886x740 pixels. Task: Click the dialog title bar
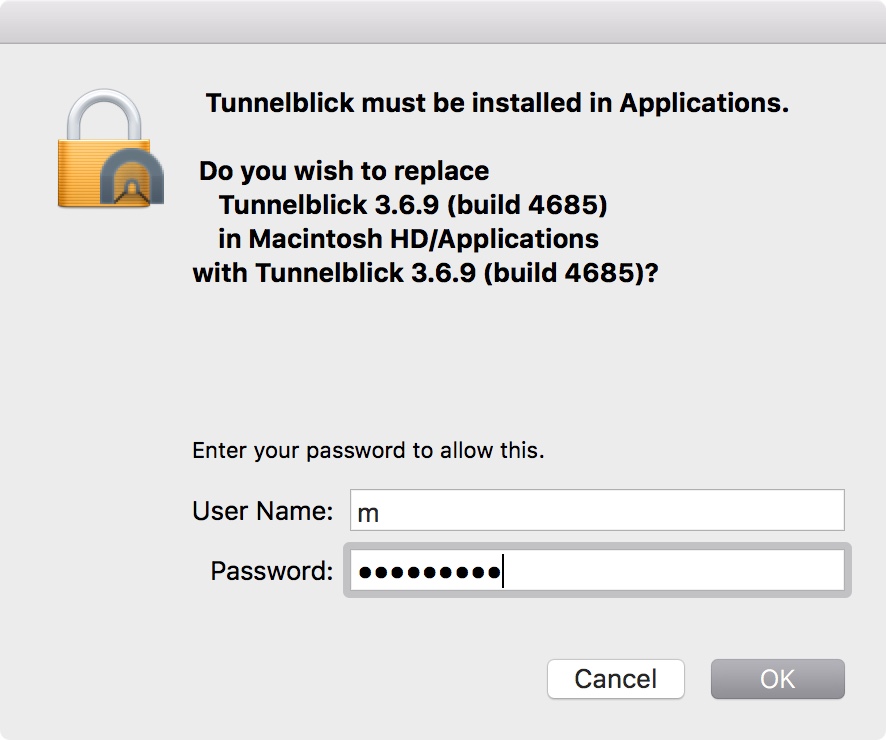(443, 16)
